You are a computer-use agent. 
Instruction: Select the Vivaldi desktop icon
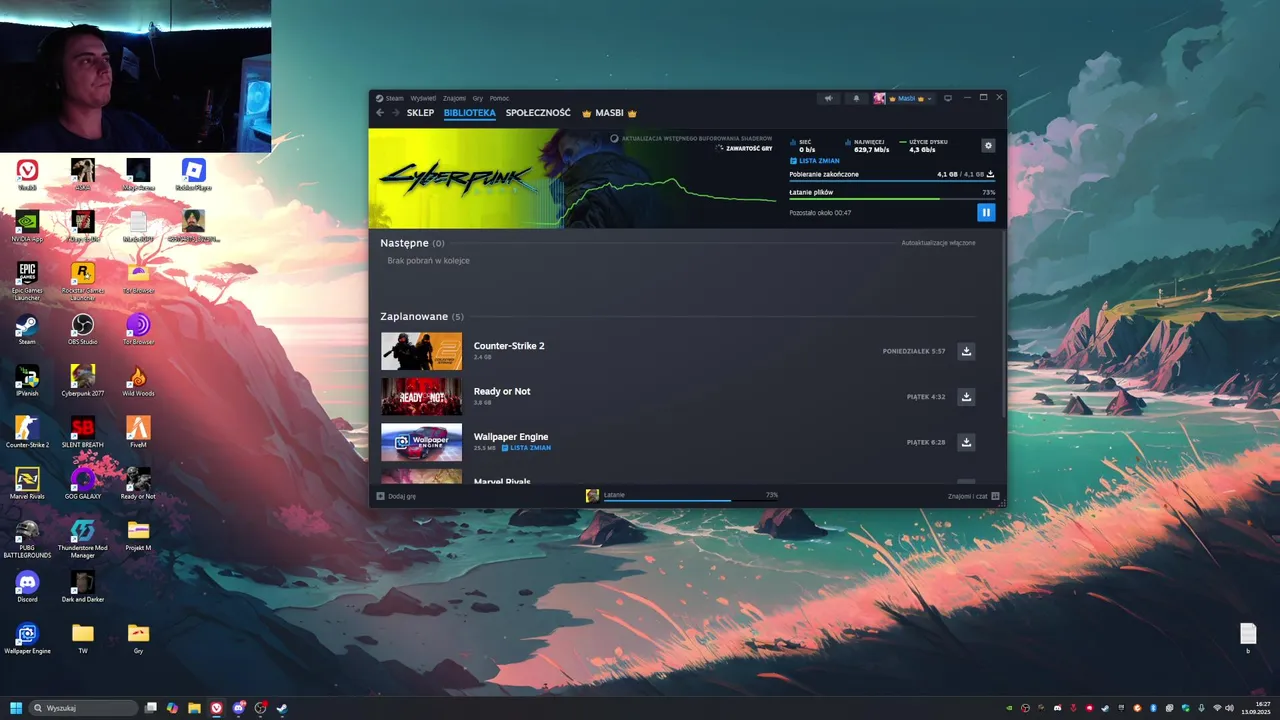pyautogui.click(x=27, y=173)
